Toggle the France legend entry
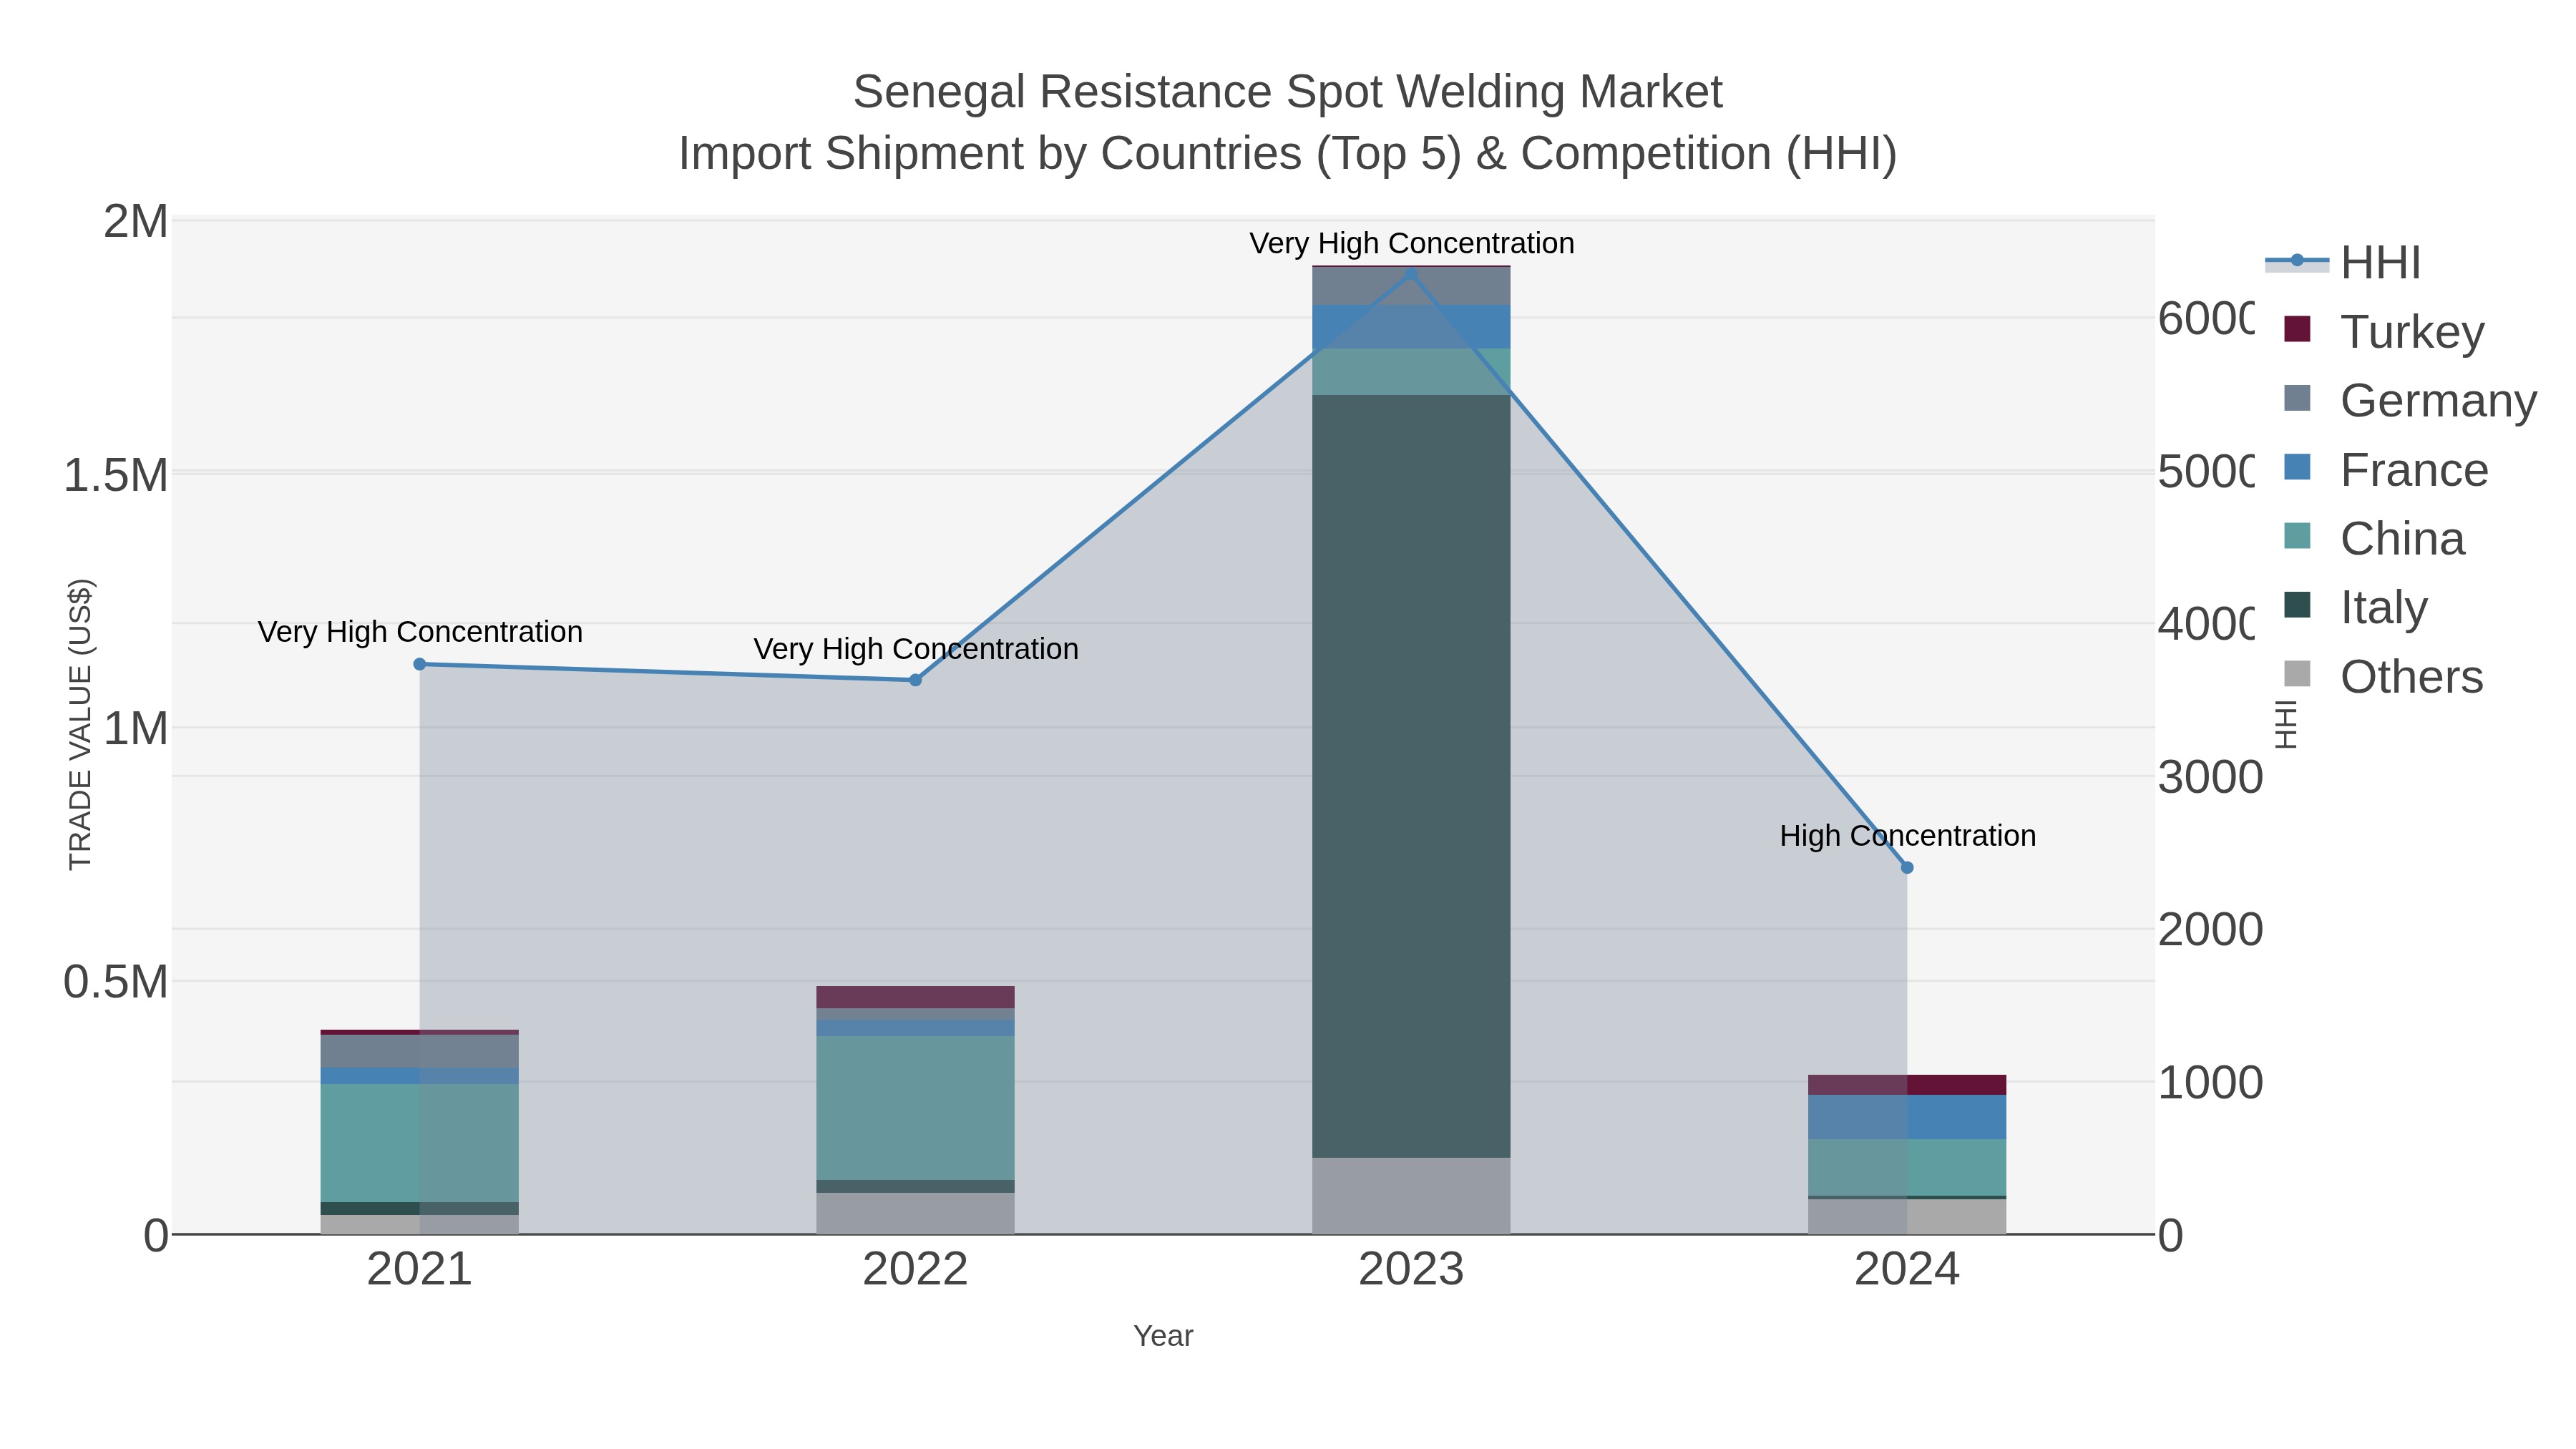The width and height of the screenshot is (2576, 1449). (x=2386, y=469)
